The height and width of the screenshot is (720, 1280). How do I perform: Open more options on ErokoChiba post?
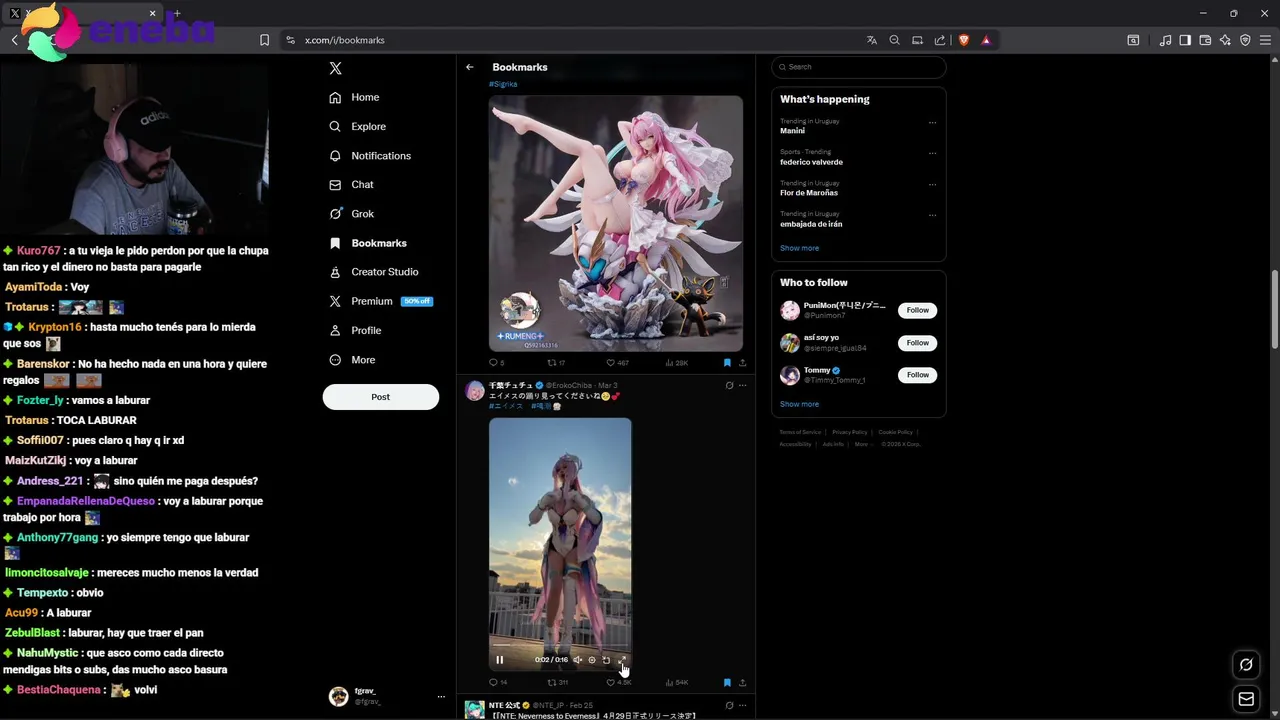pyautogui.click(x=742, y=385)
